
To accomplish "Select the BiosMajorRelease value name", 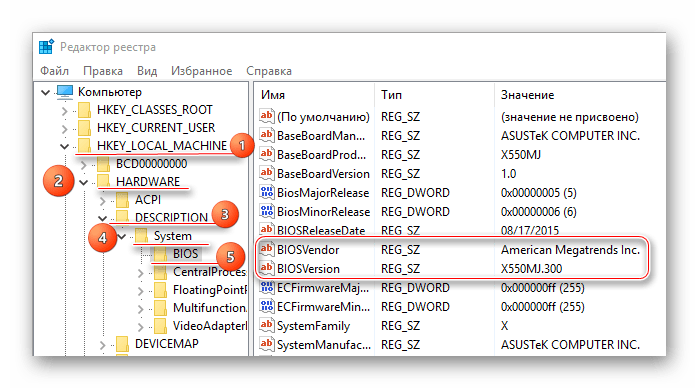I will pyautogui.click(x=323, y=193).
